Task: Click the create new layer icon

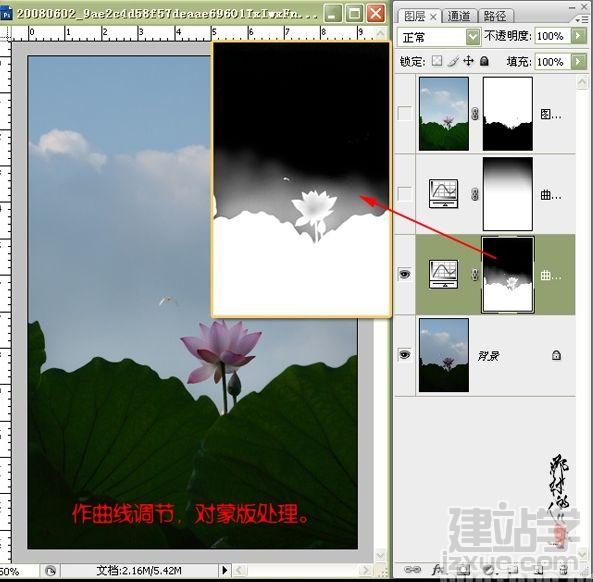Action: coord(539,569)
